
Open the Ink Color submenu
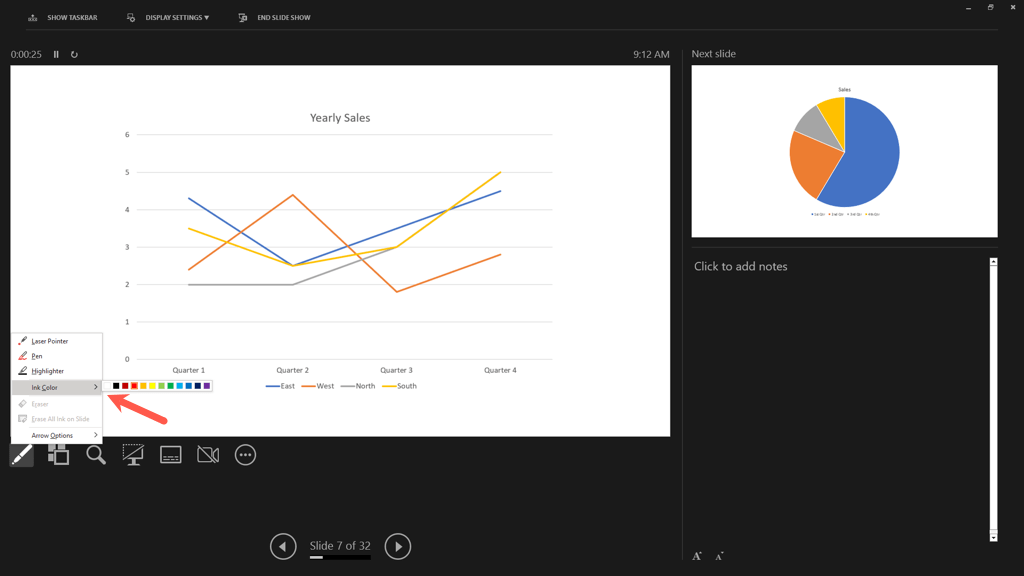click(x=57, y=387)
